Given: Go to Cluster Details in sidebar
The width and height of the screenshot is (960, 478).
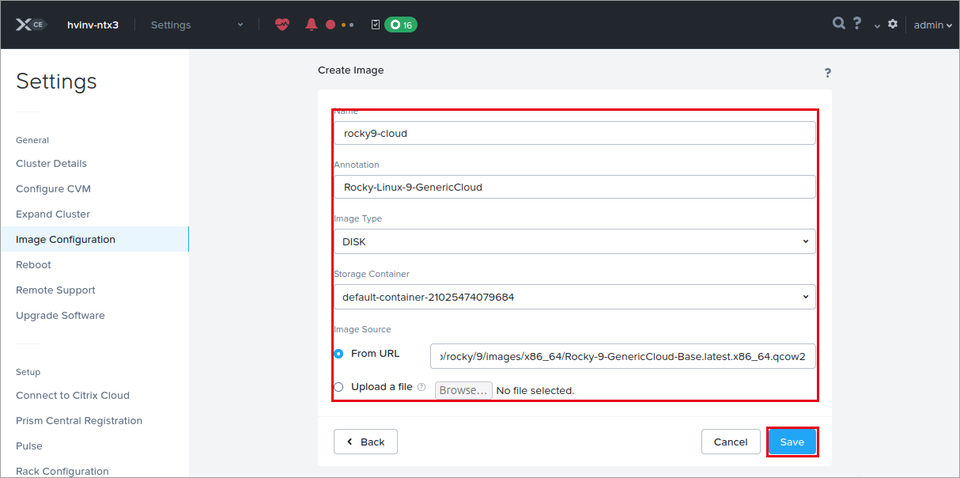Looking at the screenshot, I should [x=51, y=163].
